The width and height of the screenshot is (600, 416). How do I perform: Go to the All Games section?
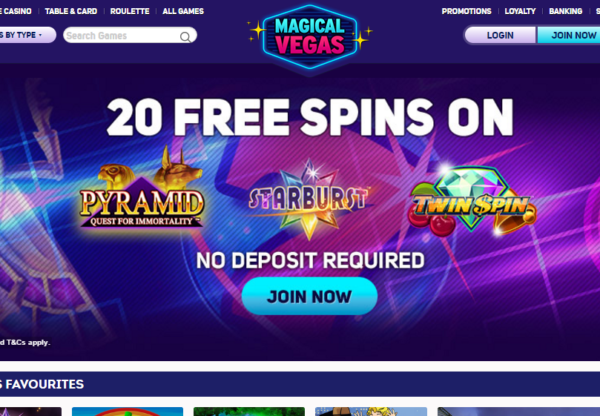pos(183,11)
